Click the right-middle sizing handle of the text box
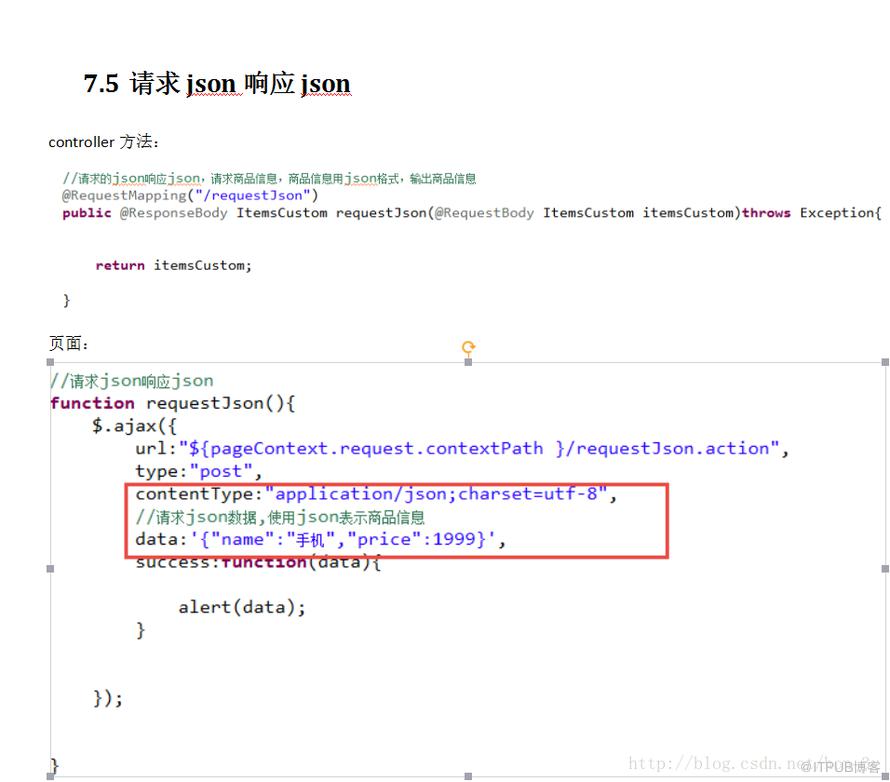The height and width of the screenshot is (782, 890). point(885,569)
